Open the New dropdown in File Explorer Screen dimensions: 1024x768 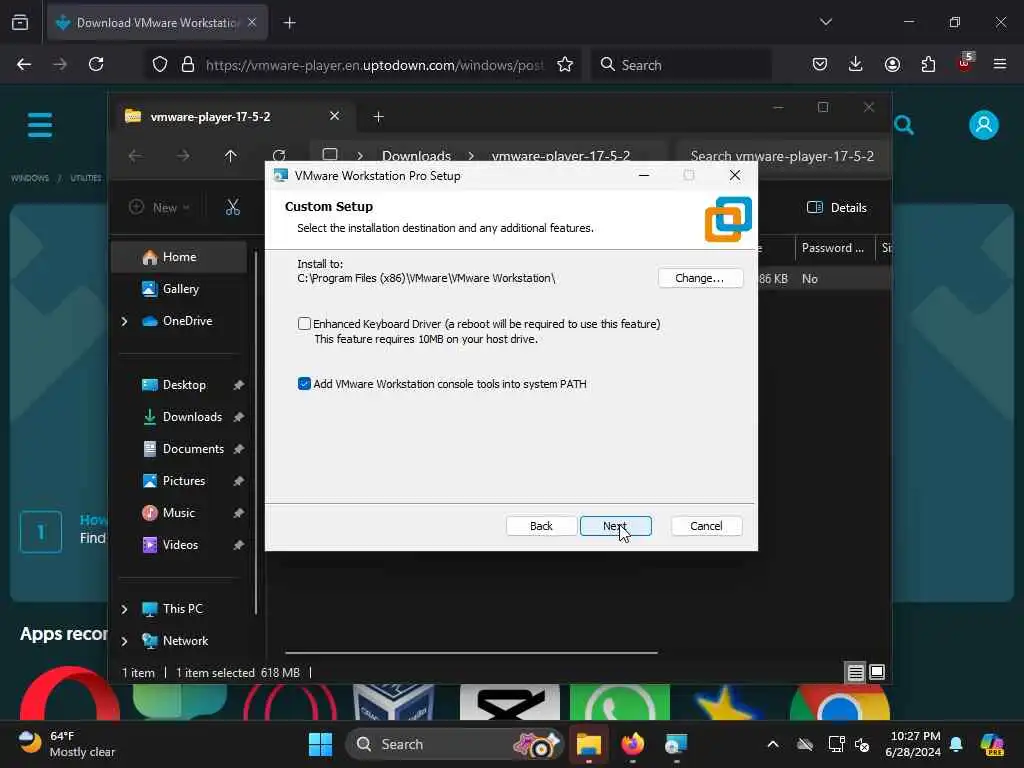pos(159,208)
